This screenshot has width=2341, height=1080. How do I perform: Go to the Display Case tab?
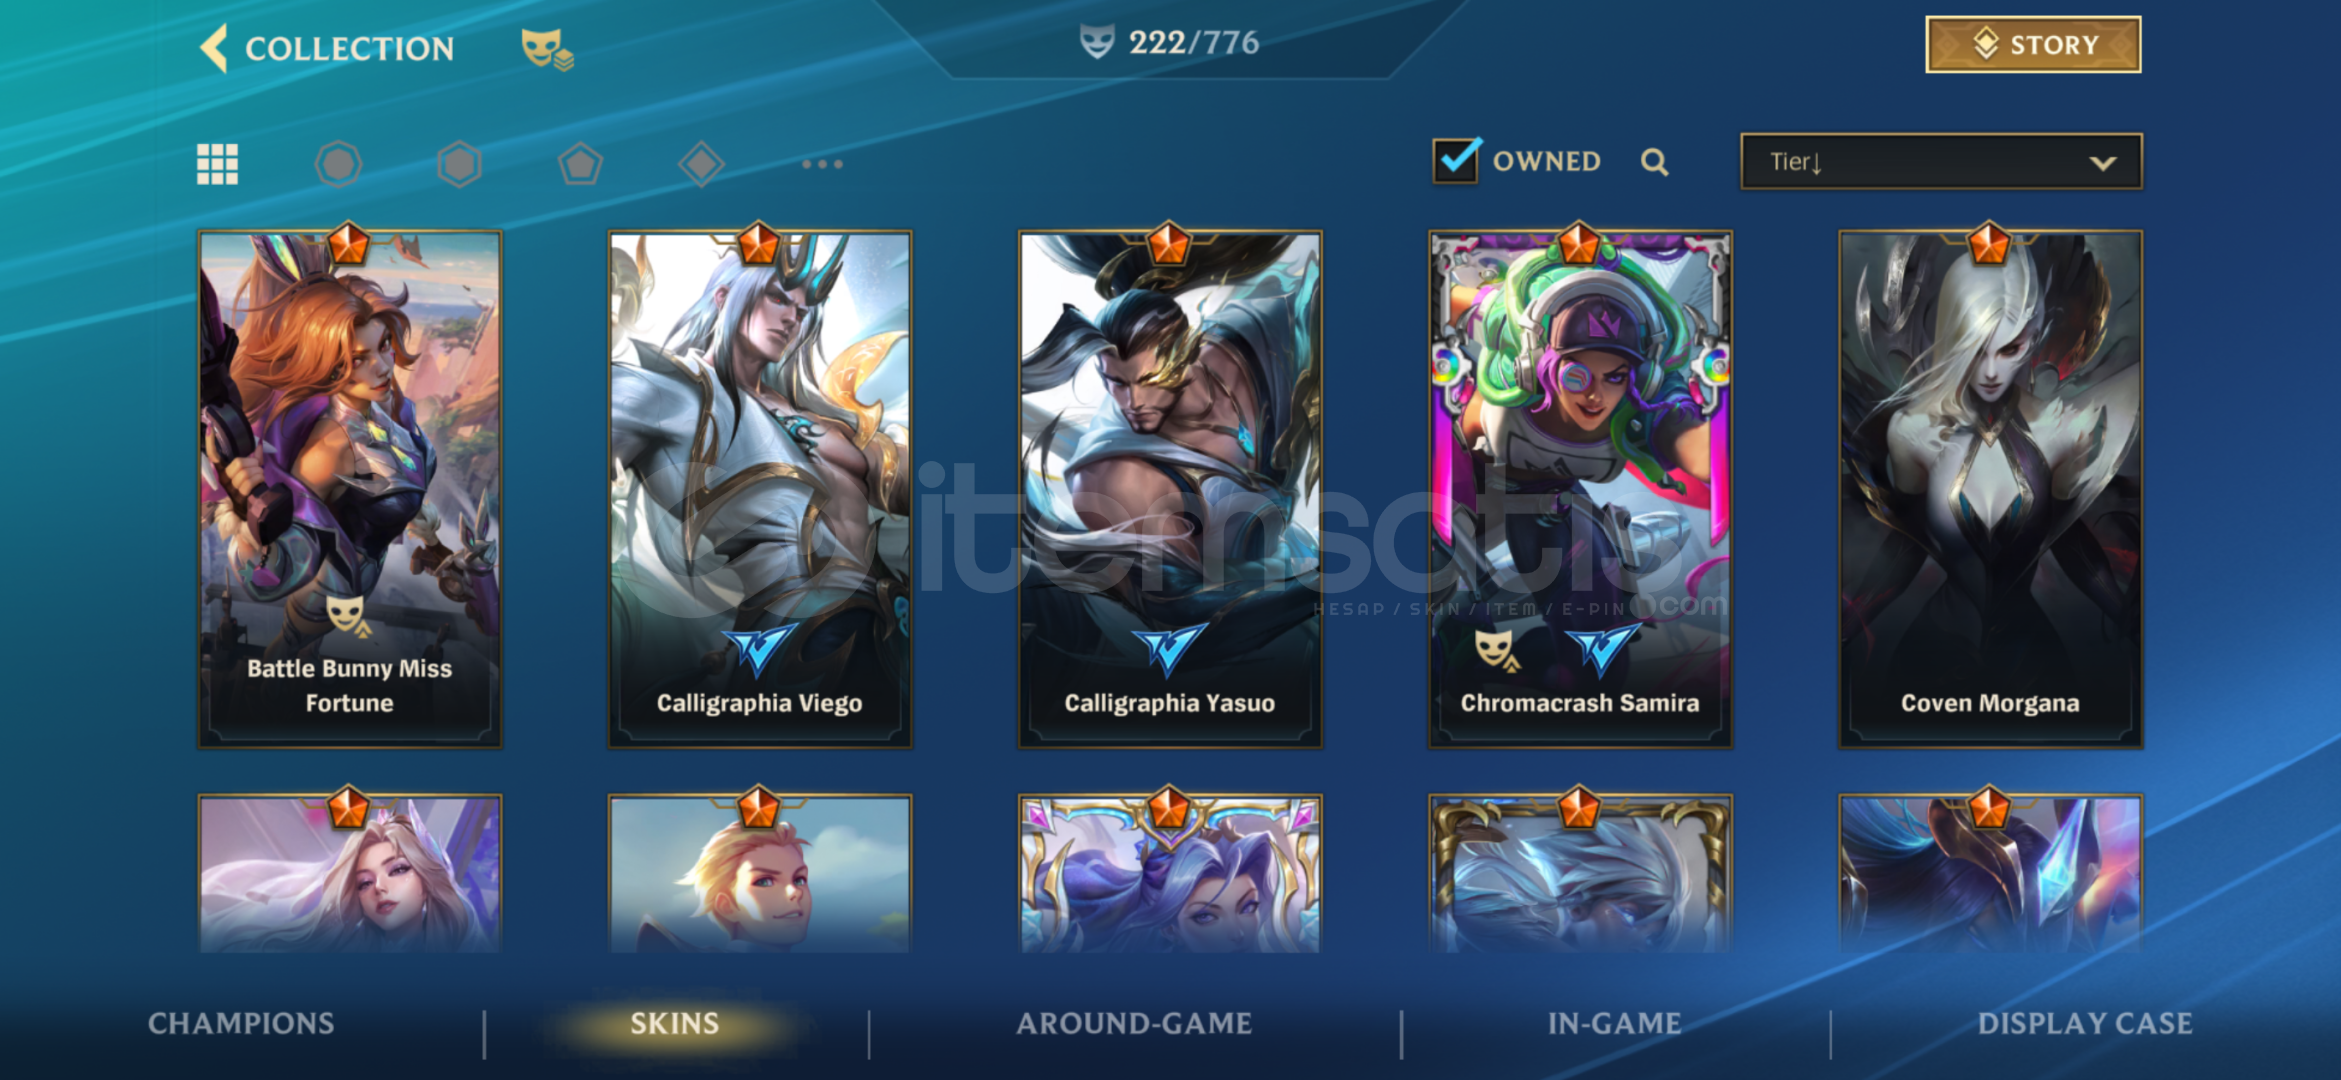(x=2085, y=1023)
